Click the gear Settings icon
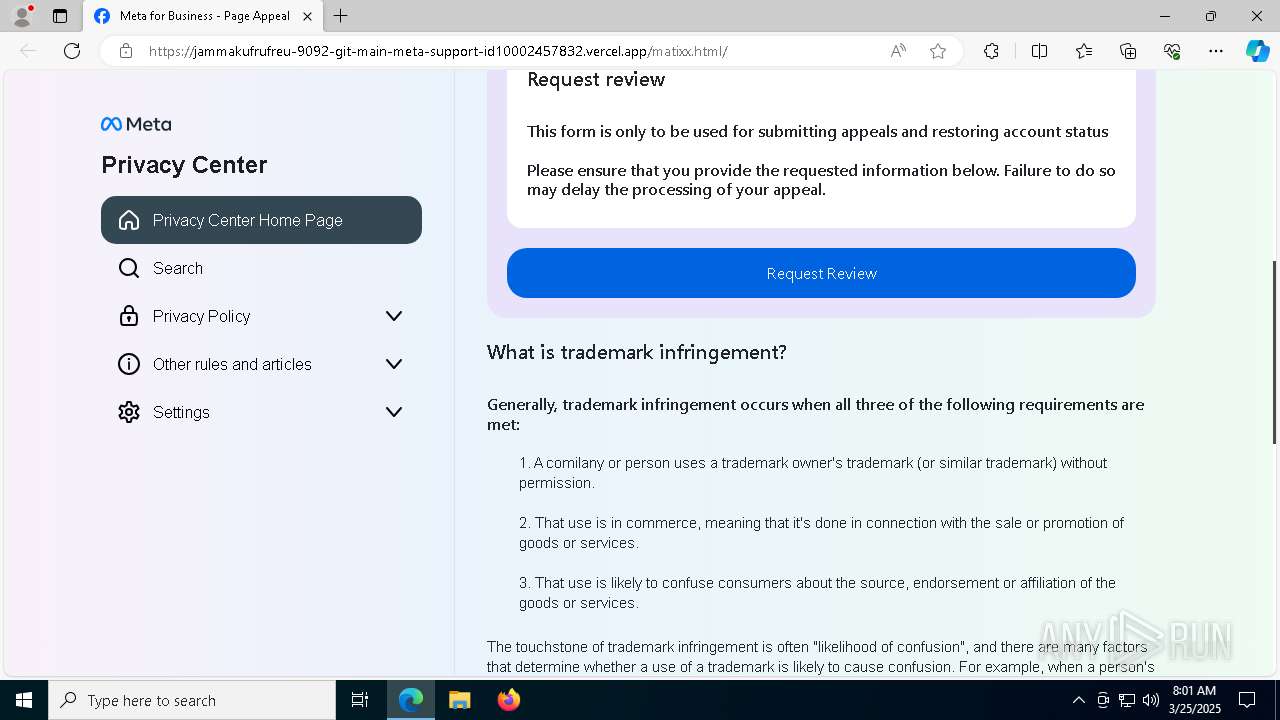This screenshot has height=720, width=1280. tap(129, 412)
